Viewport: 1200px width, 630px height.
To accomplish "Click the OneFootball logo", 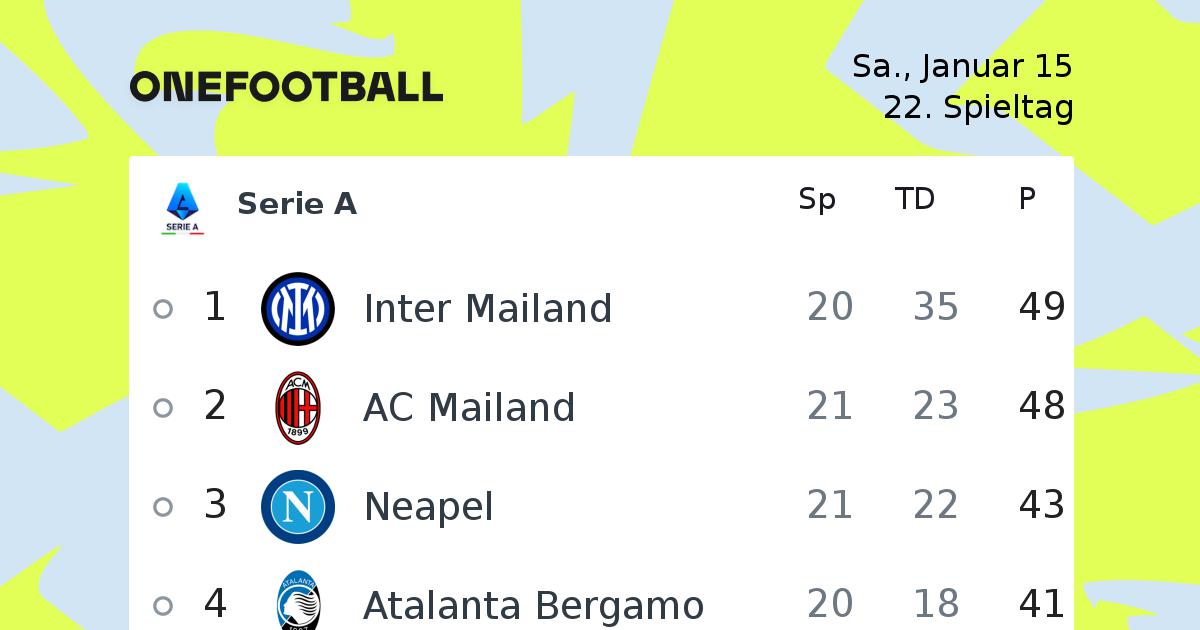I will (286, 87).
